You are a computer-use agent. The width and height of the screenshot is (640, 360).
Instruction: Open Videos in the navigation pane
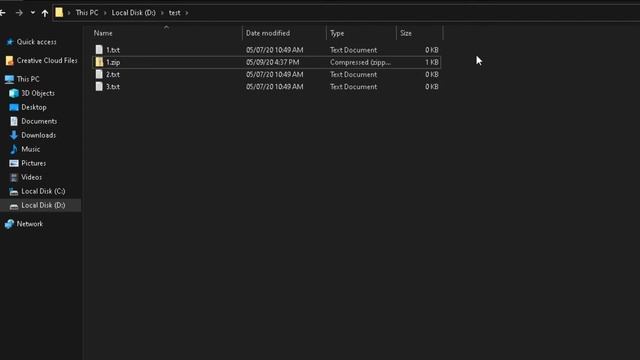pyautogui.click(x=31, y=177)
